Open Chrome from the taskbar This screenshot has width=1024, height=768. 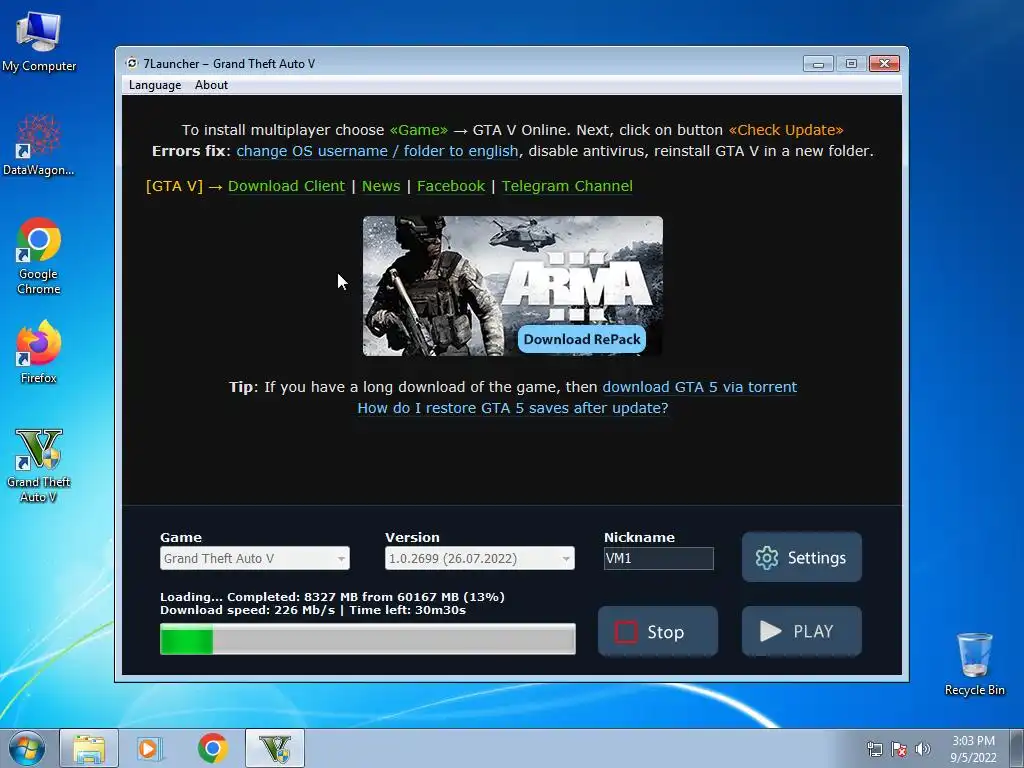(x=212, y=748)
